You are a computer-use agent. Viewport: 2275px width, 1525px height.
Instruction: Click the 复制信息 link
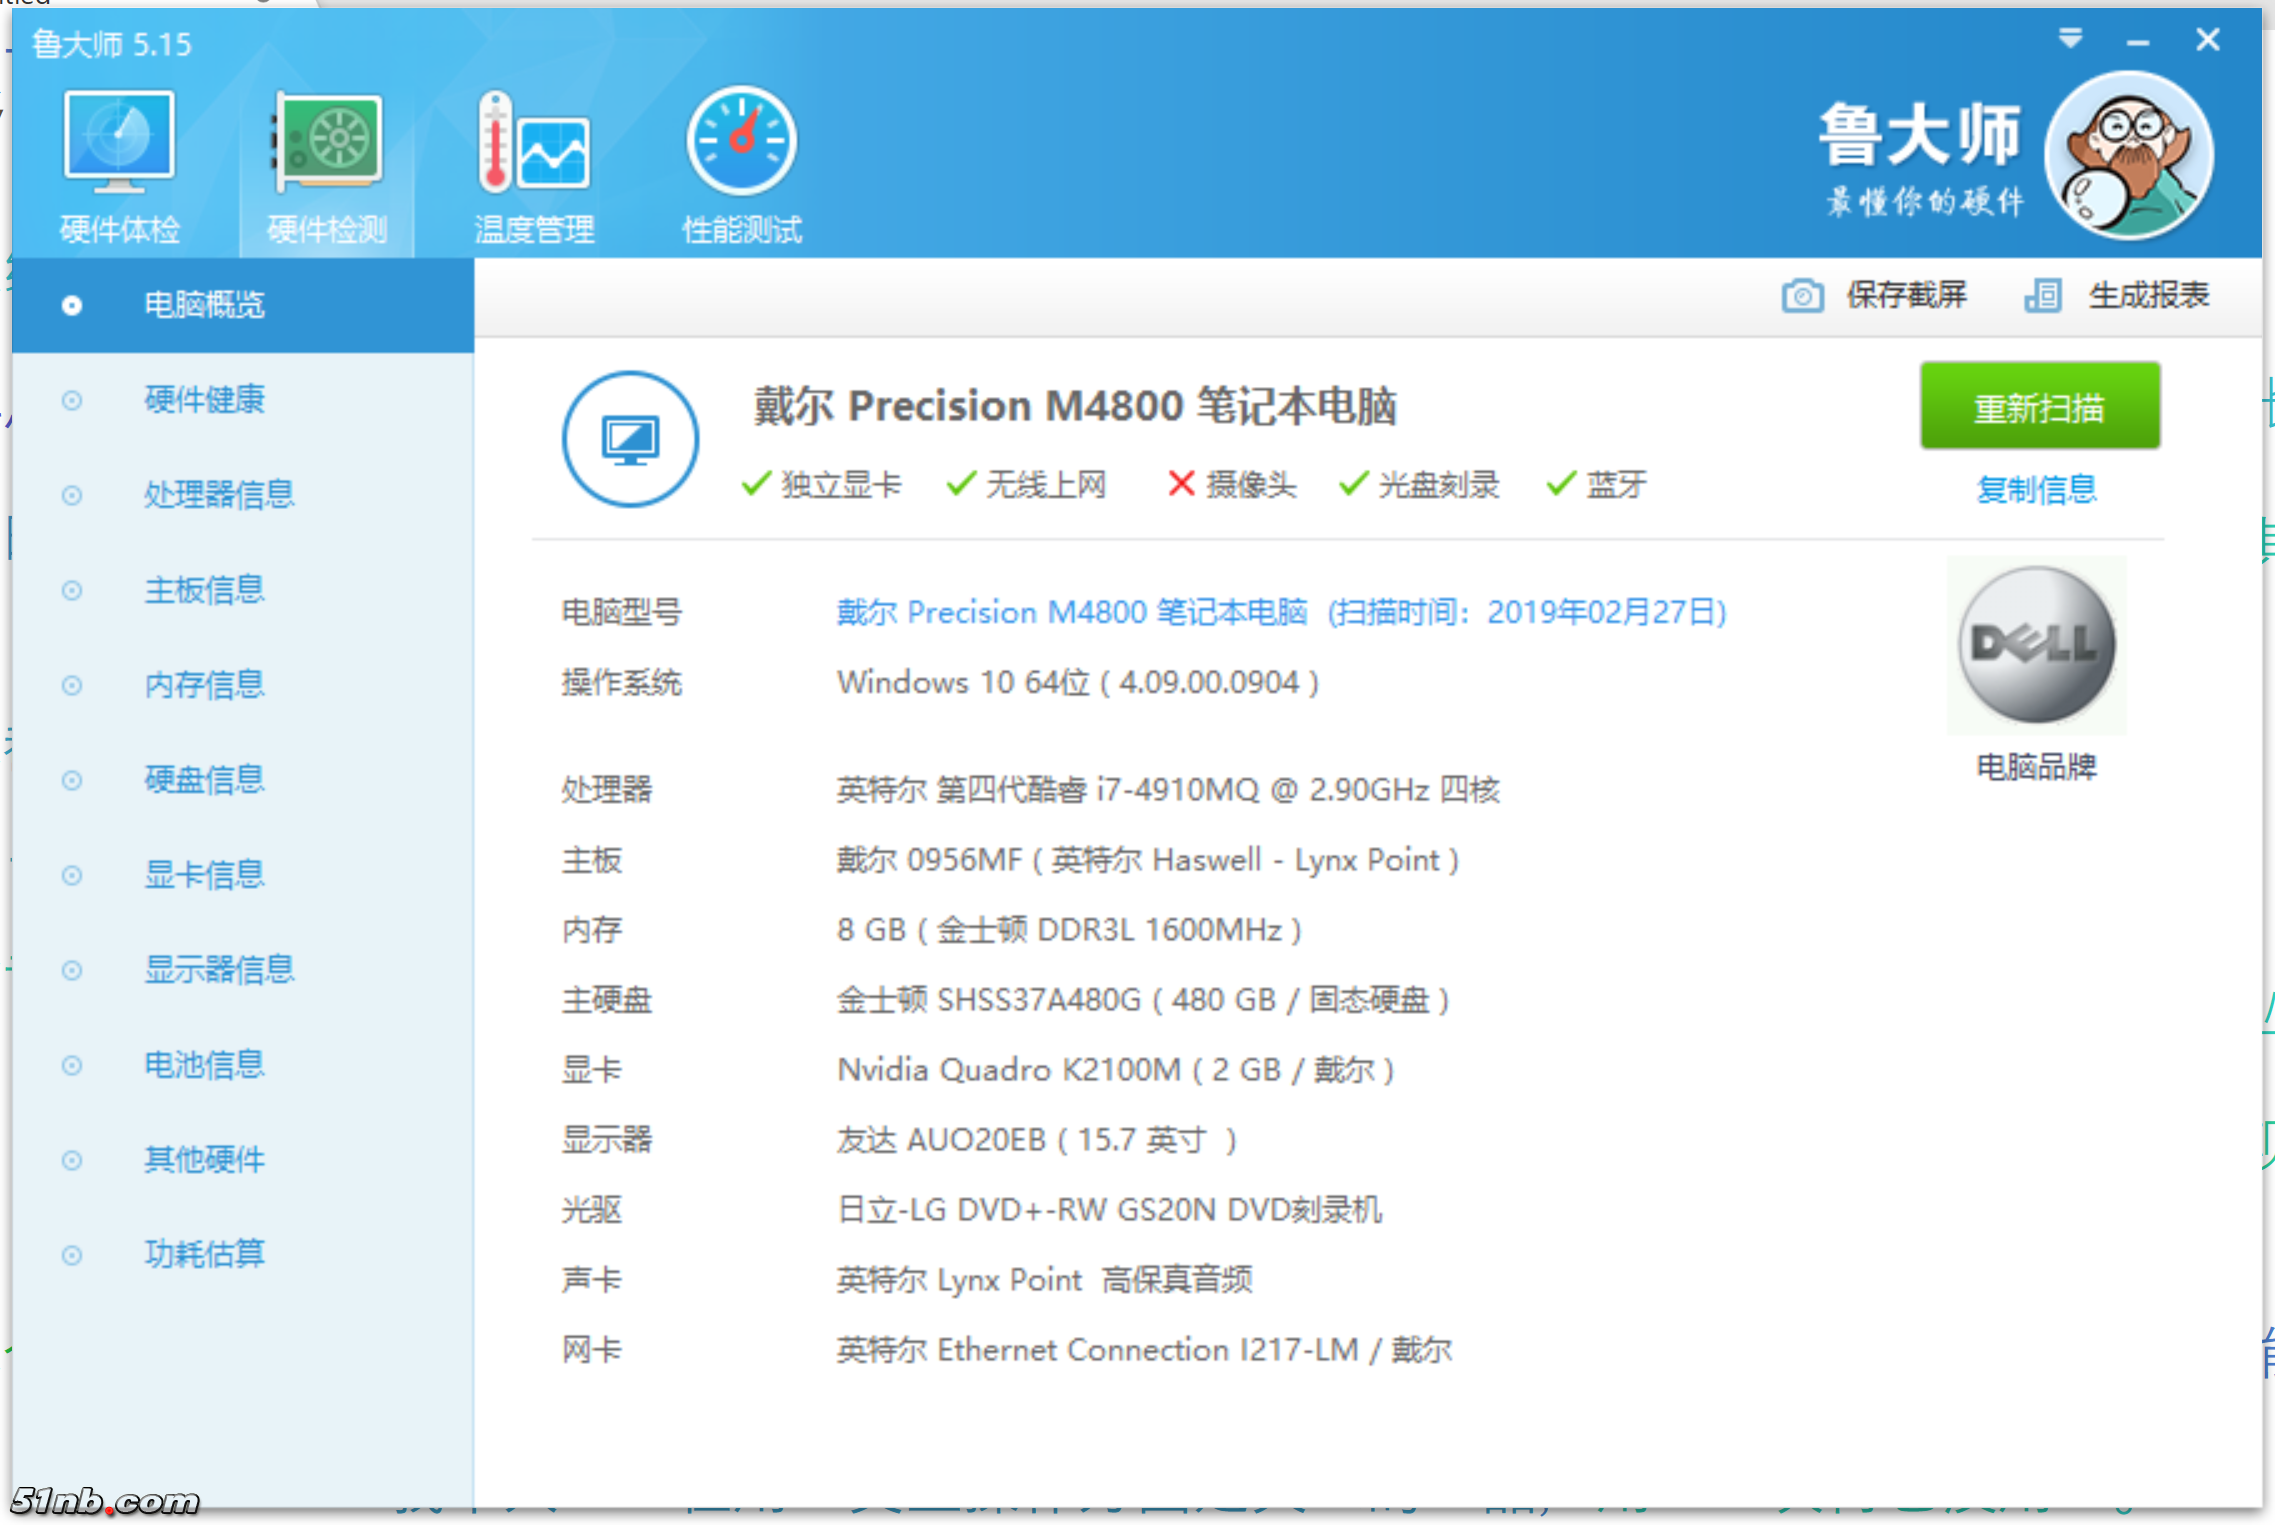coord(2036,490)
